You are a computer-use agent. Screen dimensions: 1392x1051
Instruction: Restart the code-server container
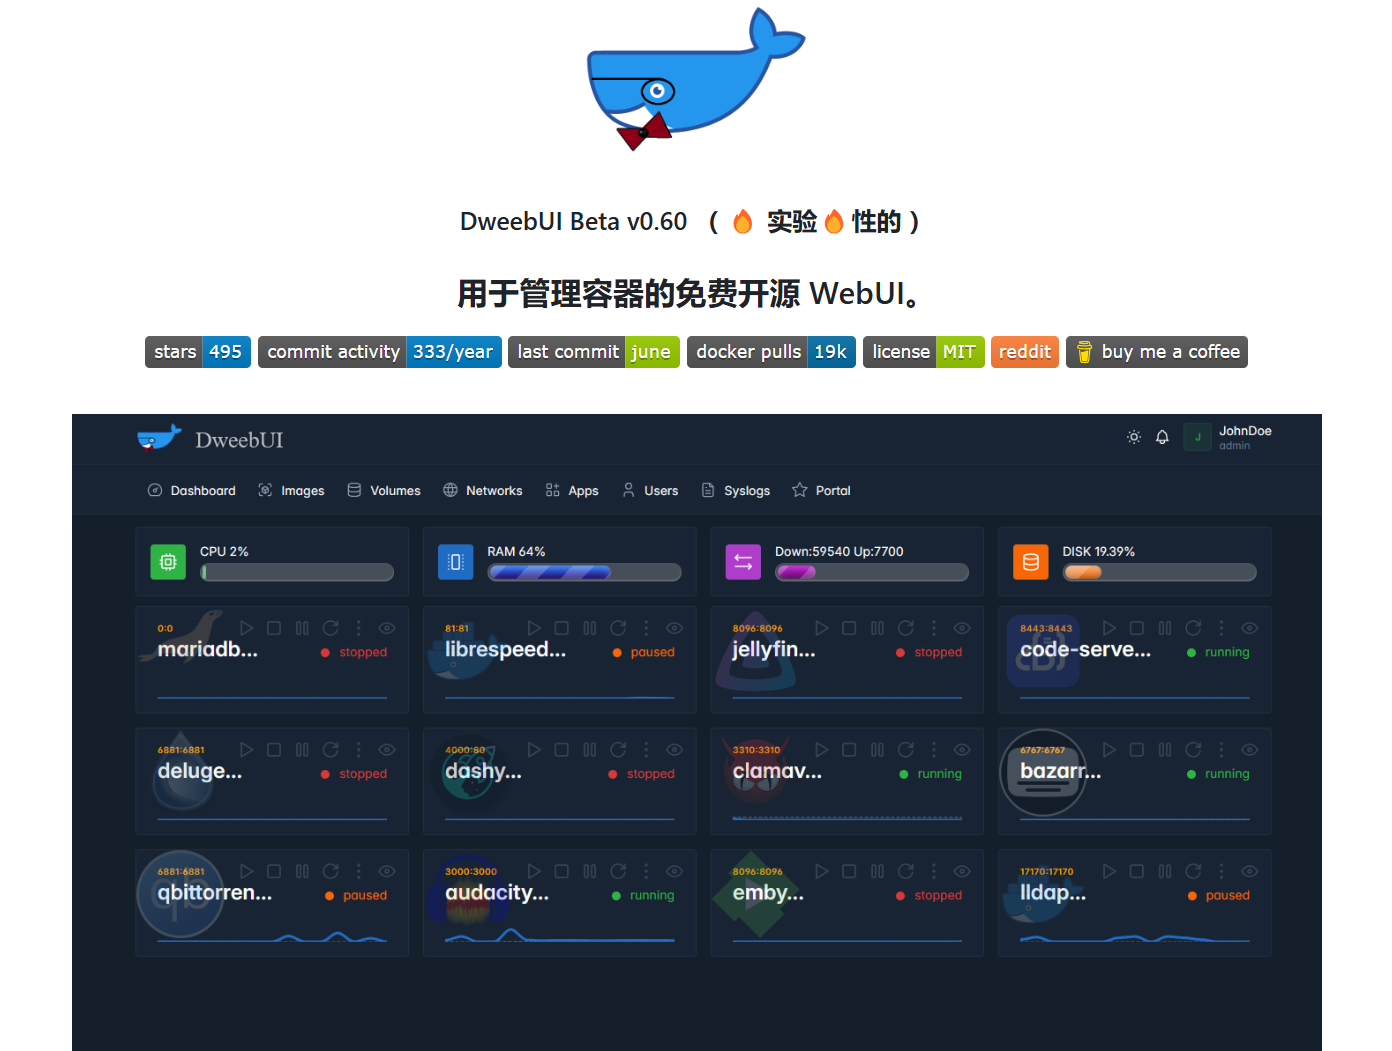coord(1193,628)
